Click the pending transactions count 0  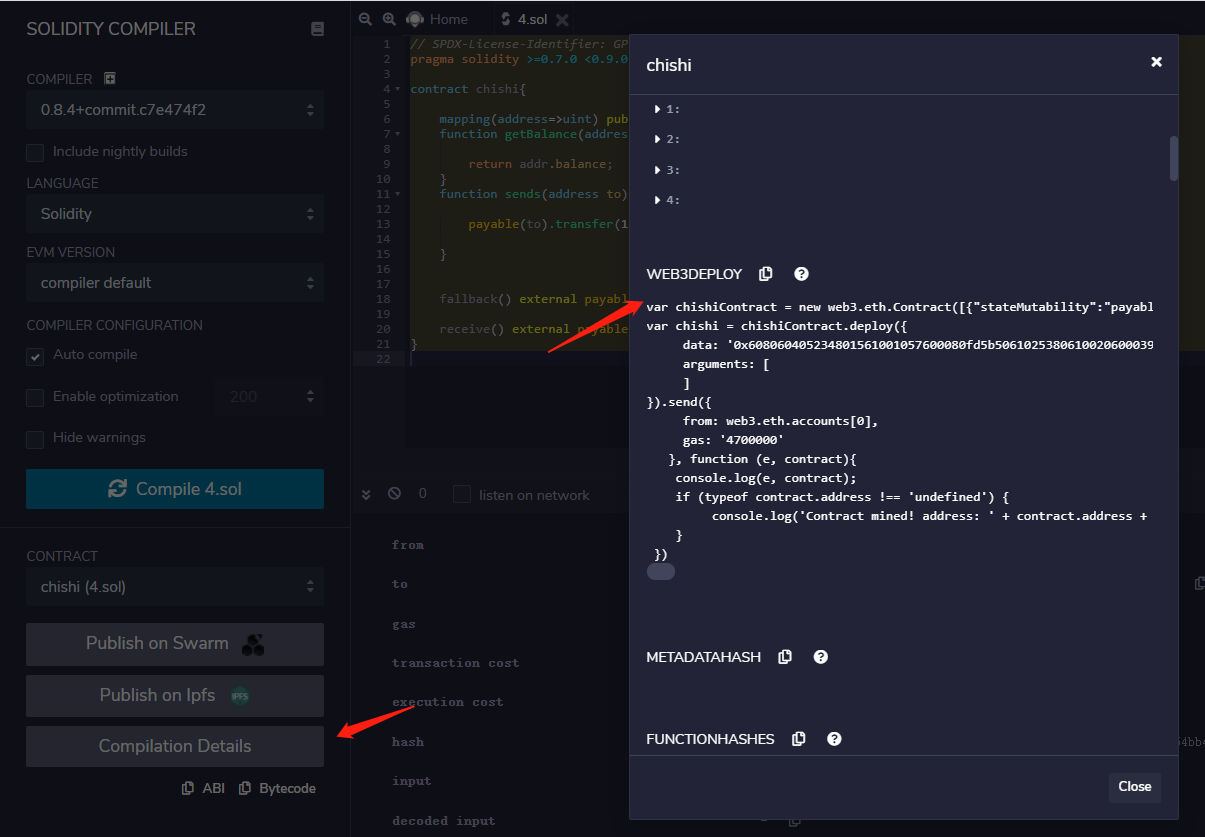click(x=423, y=494)
